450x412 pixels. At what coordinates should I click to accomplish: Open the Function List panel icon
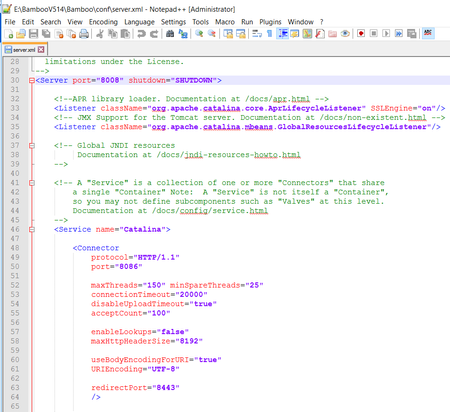pos(320,34)
